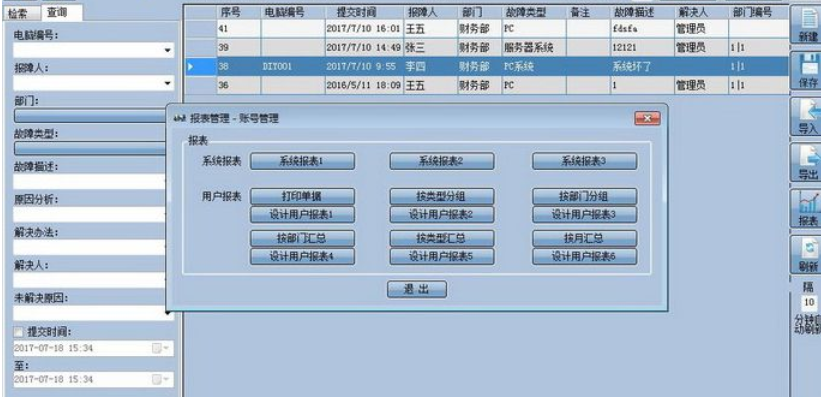Click the 故障描述 input field
The height and width of the screenshot is (397, 821).
click(x=90, y=182)
